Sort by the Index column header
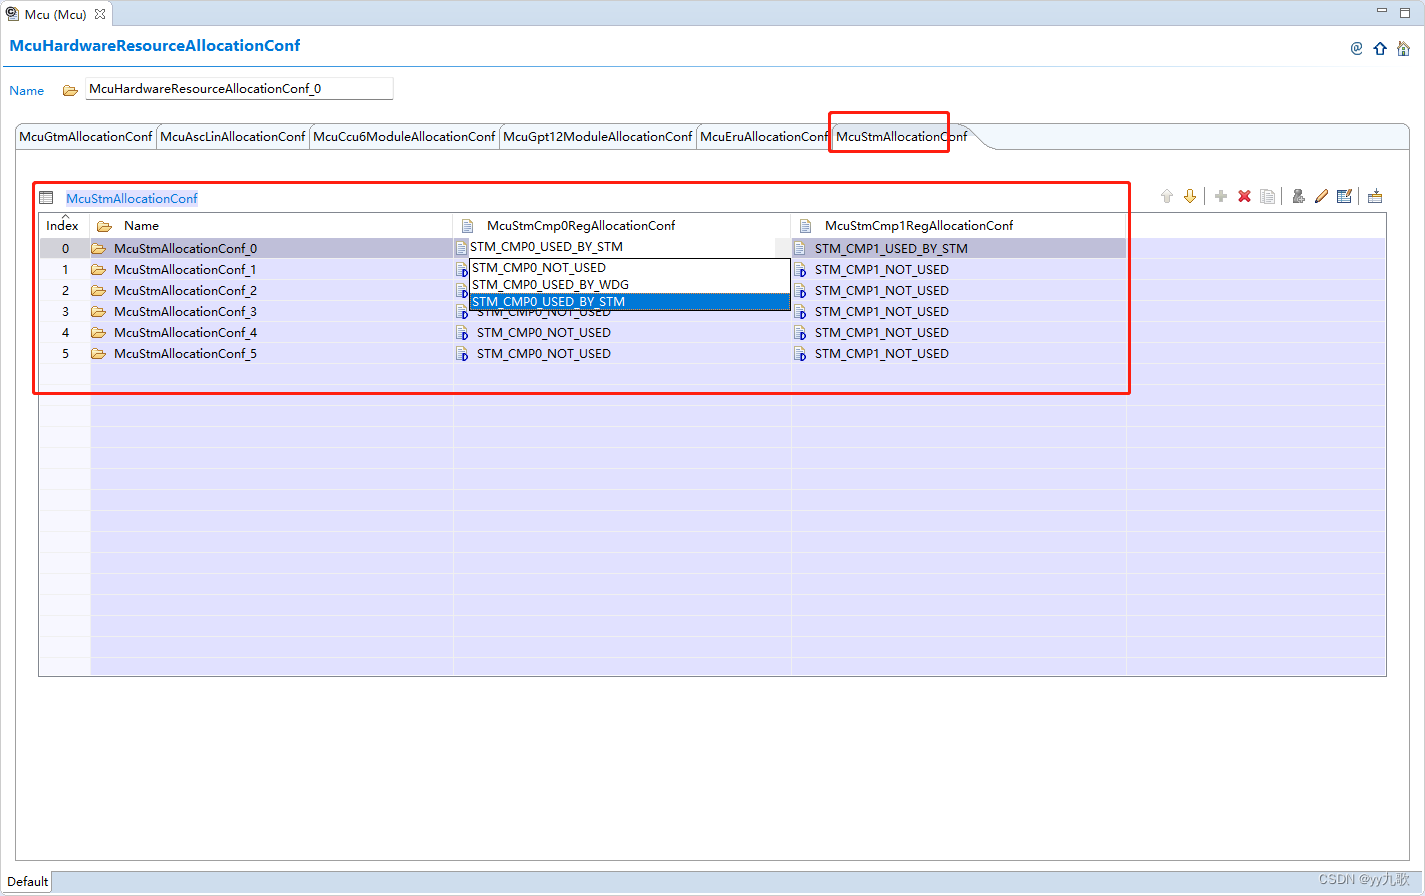The height and width of the screenshot is (896, 1425). click(x=64, y=226)
